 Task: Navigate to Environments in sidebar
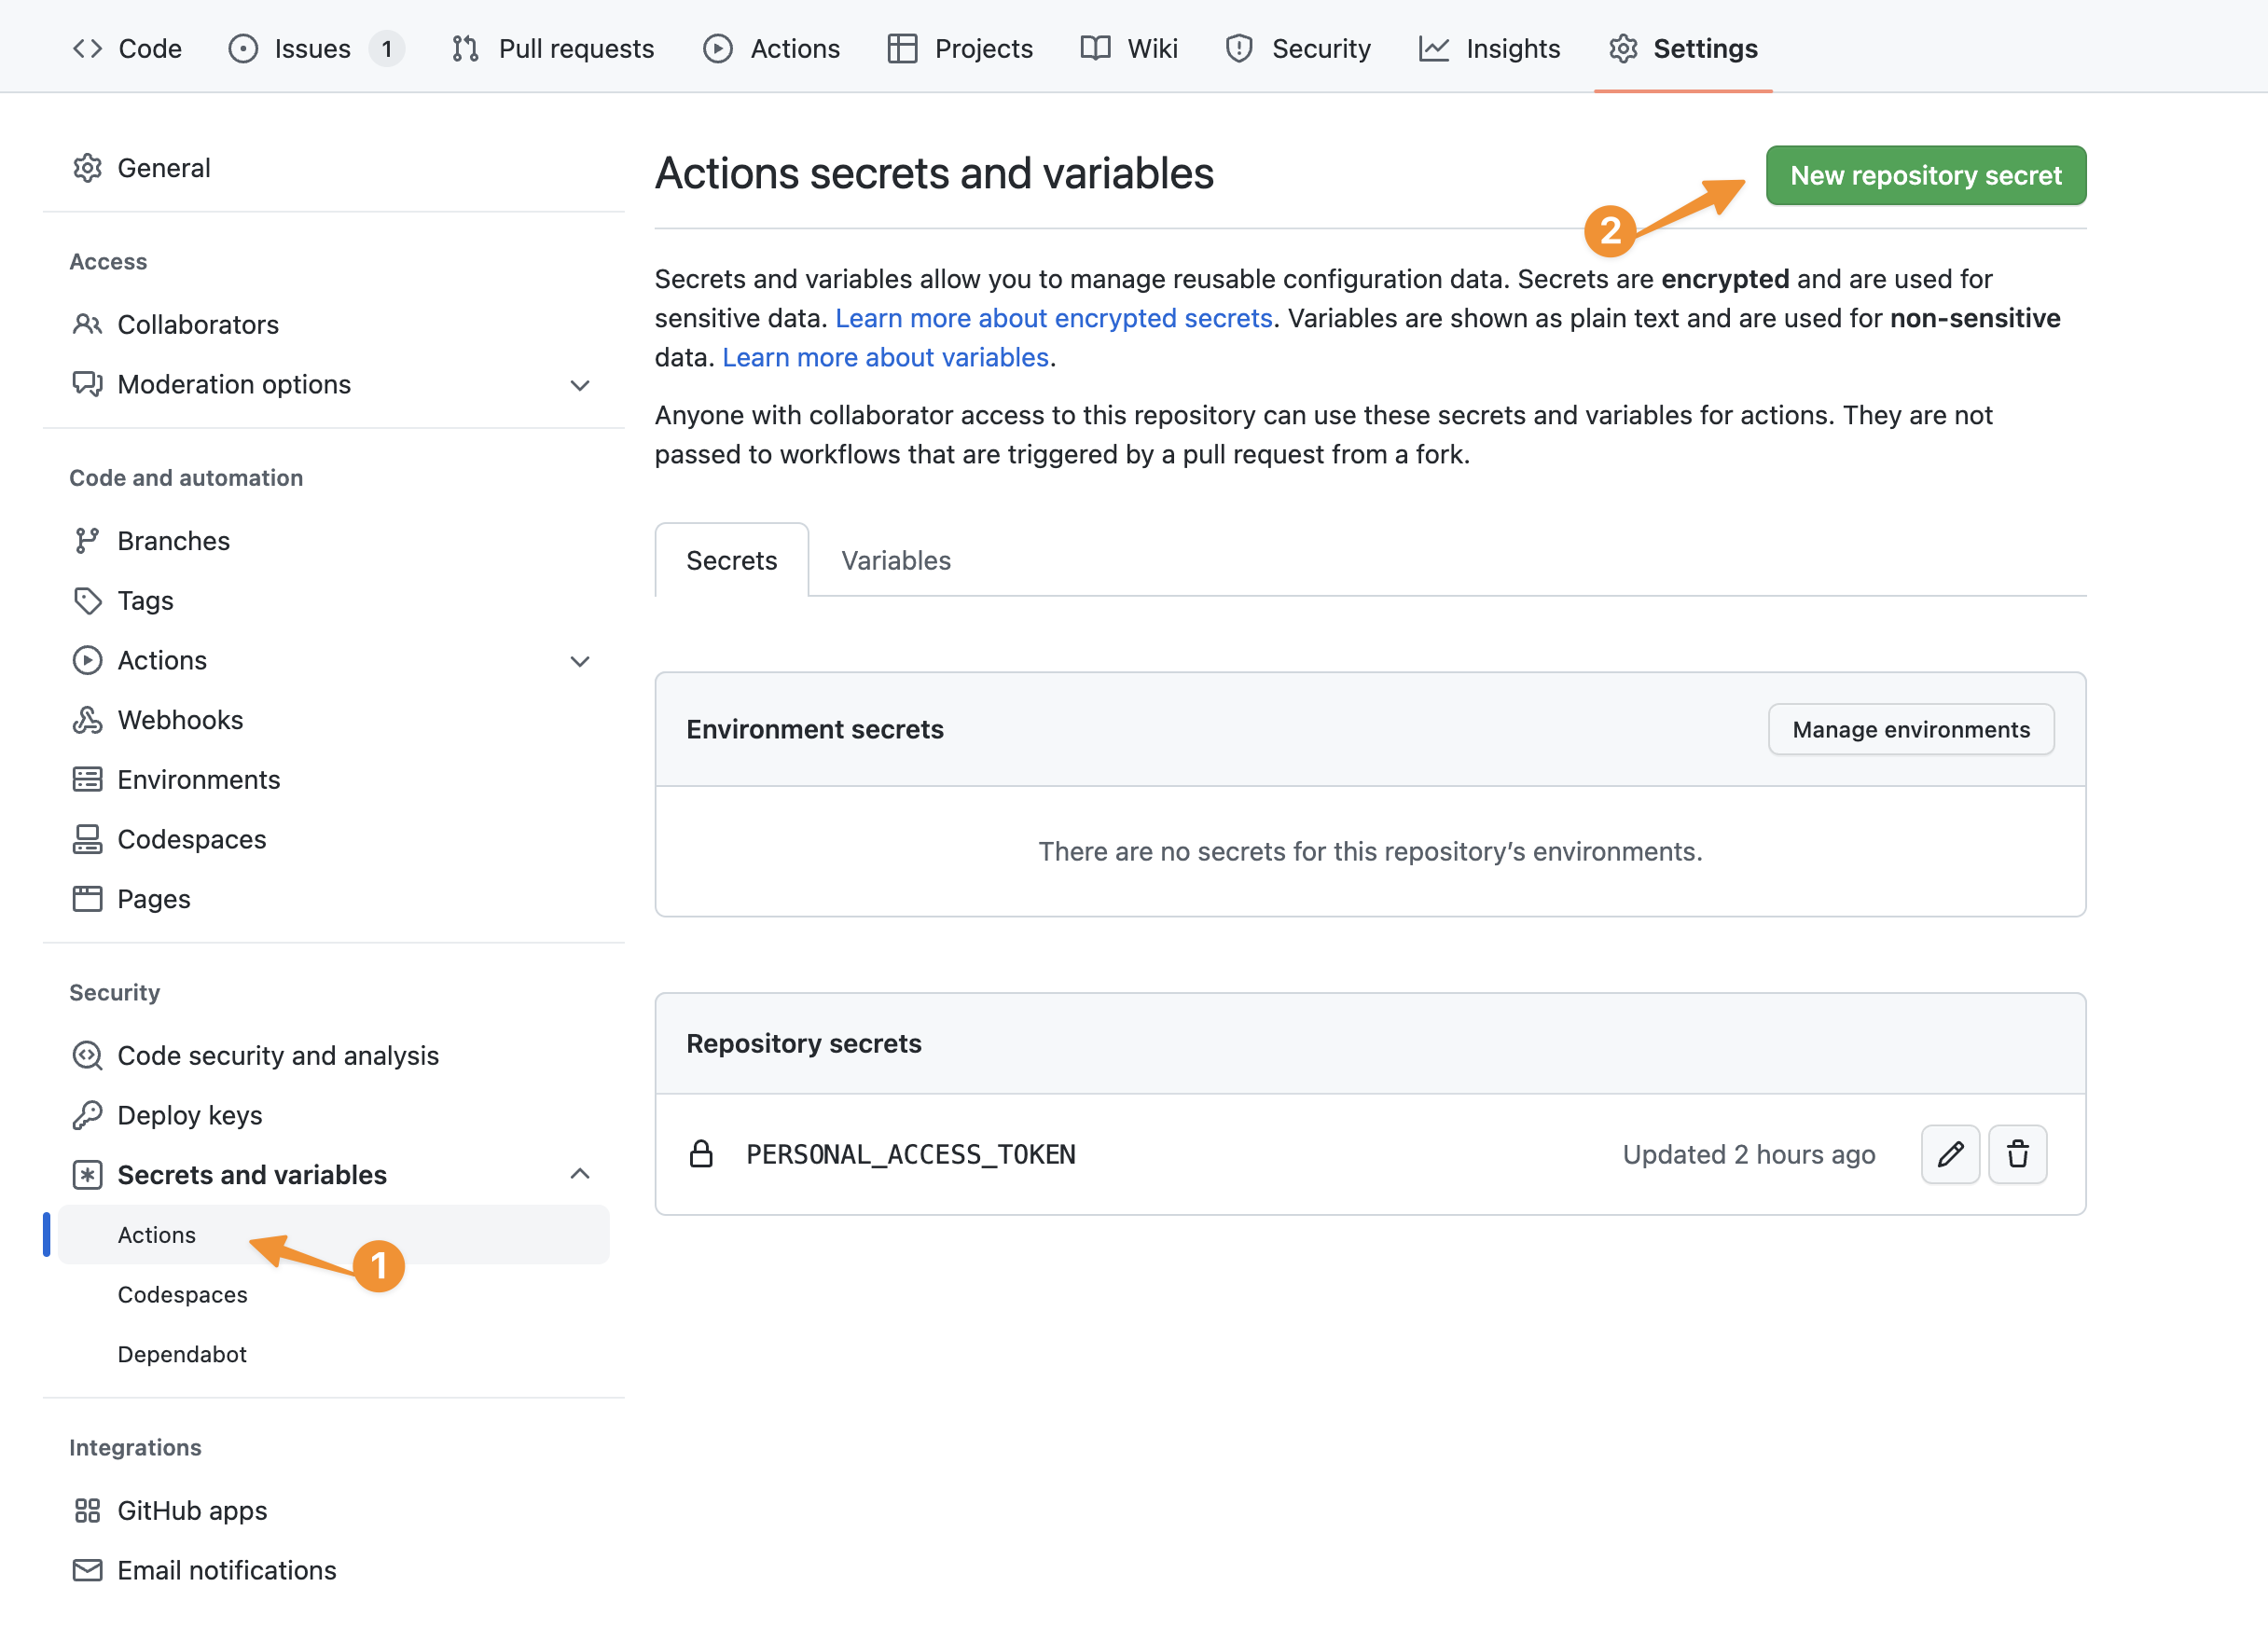pyautogui.click(x=197, y=778)
